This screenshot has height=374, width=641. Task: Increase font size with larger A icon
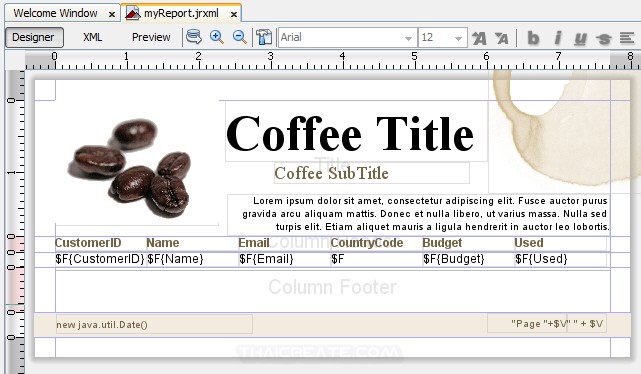[479, 38]
